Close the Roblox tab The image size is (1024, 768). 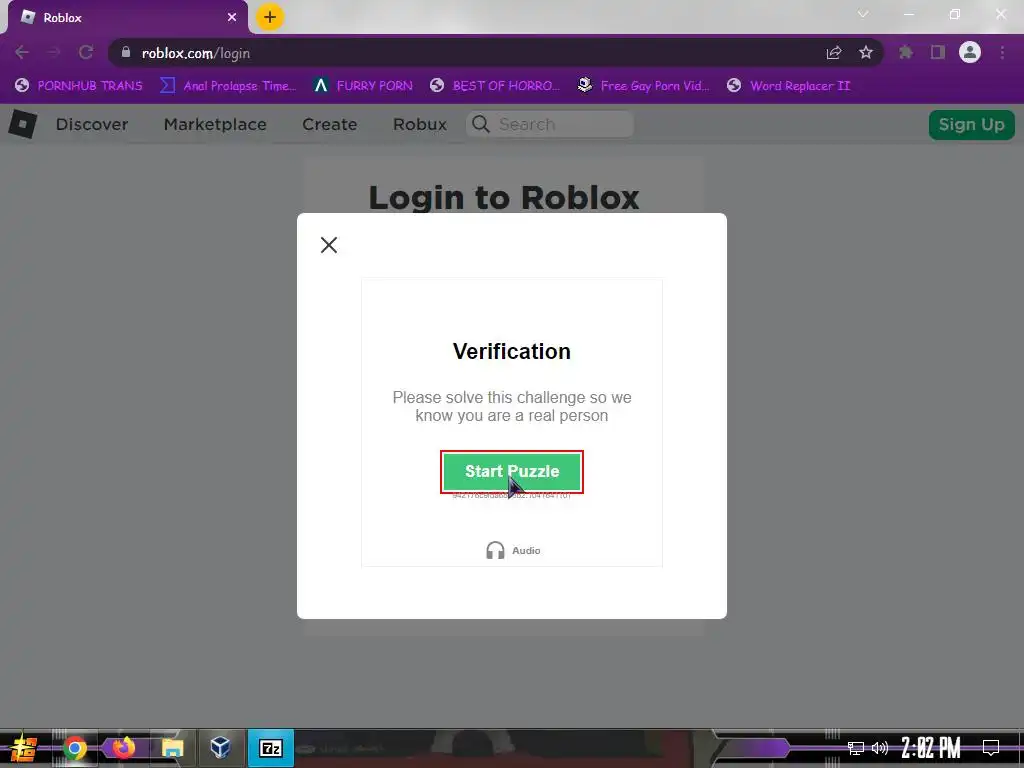click(232, 18)
